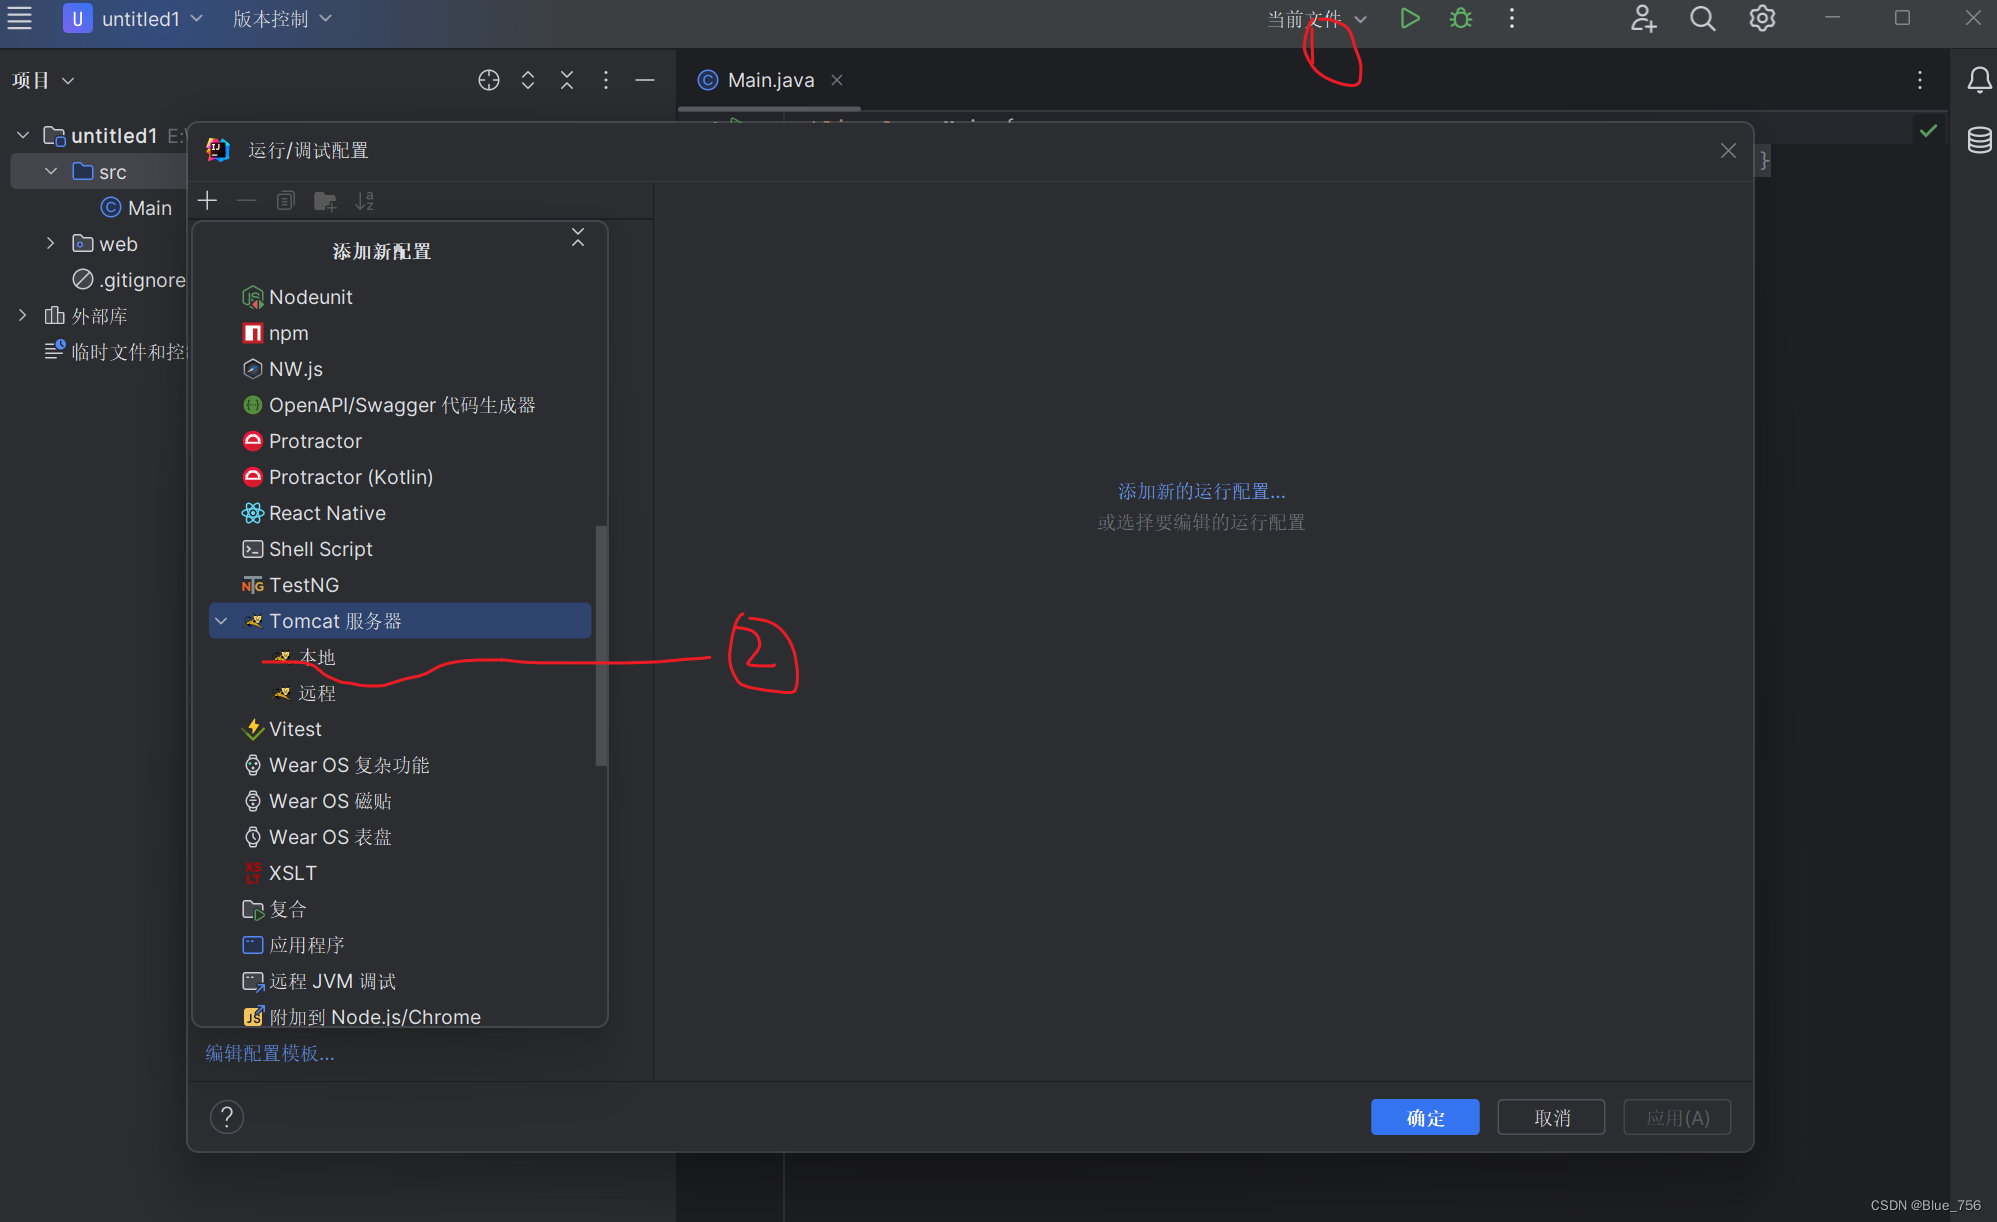Click the Main.java tab
Screen dimensions: 1997x1222
coord(766,78)
